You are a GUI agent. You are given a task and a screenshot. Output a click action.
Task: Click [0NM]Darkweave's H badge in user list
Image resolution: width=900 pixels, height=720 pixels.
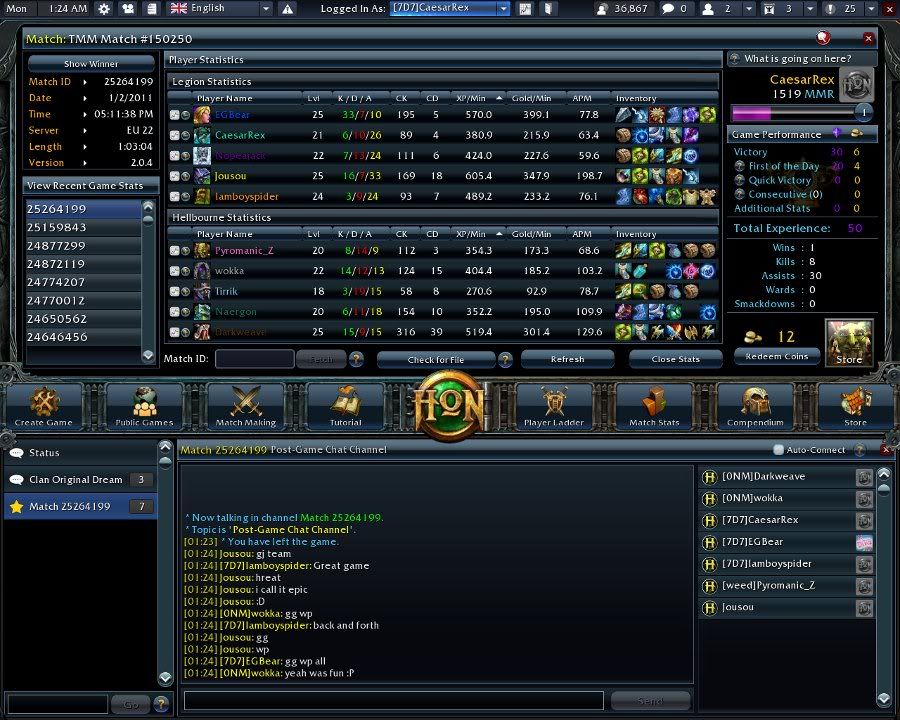(710, 477)
